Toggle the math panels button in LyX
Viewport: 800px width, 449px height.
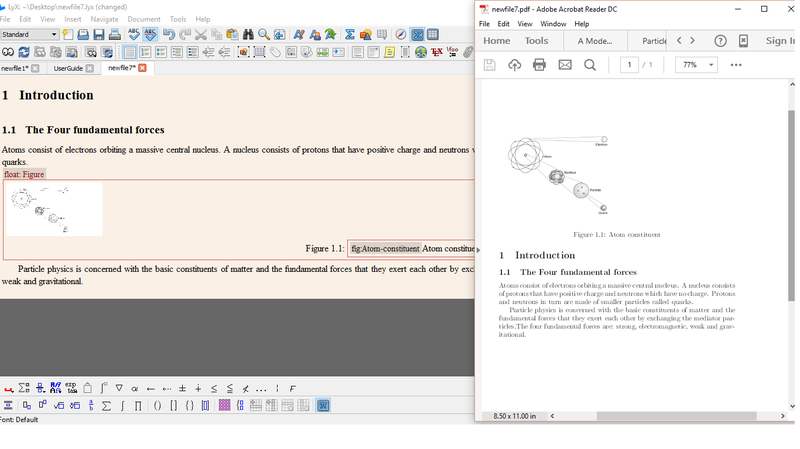[x=323, y=406]
